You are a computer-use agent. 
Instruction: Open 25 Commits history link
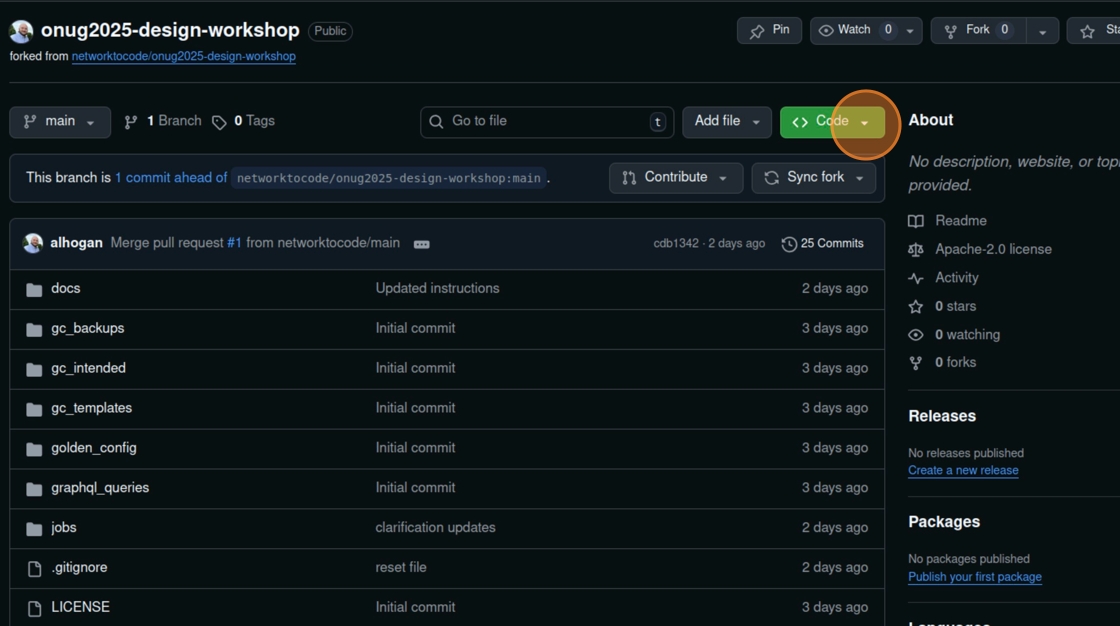823,244
